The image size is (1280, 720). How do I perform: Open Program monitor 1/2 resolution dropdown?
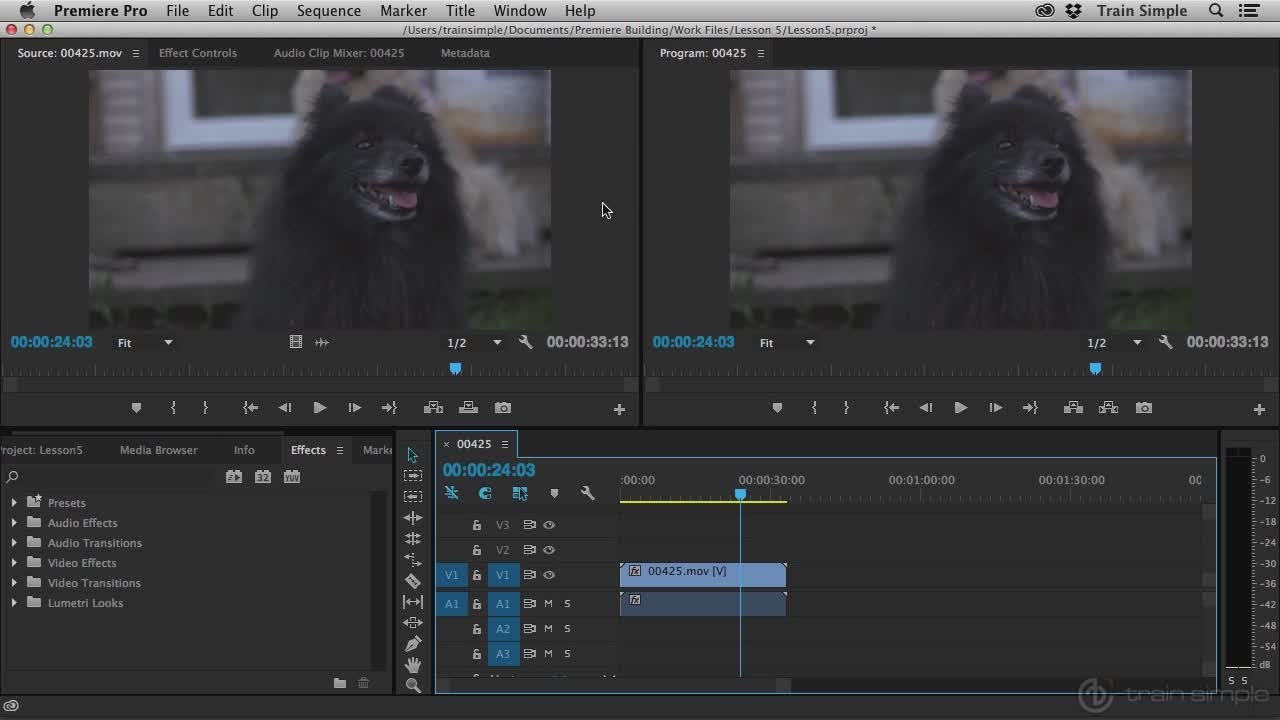[x=1115, y=343]
